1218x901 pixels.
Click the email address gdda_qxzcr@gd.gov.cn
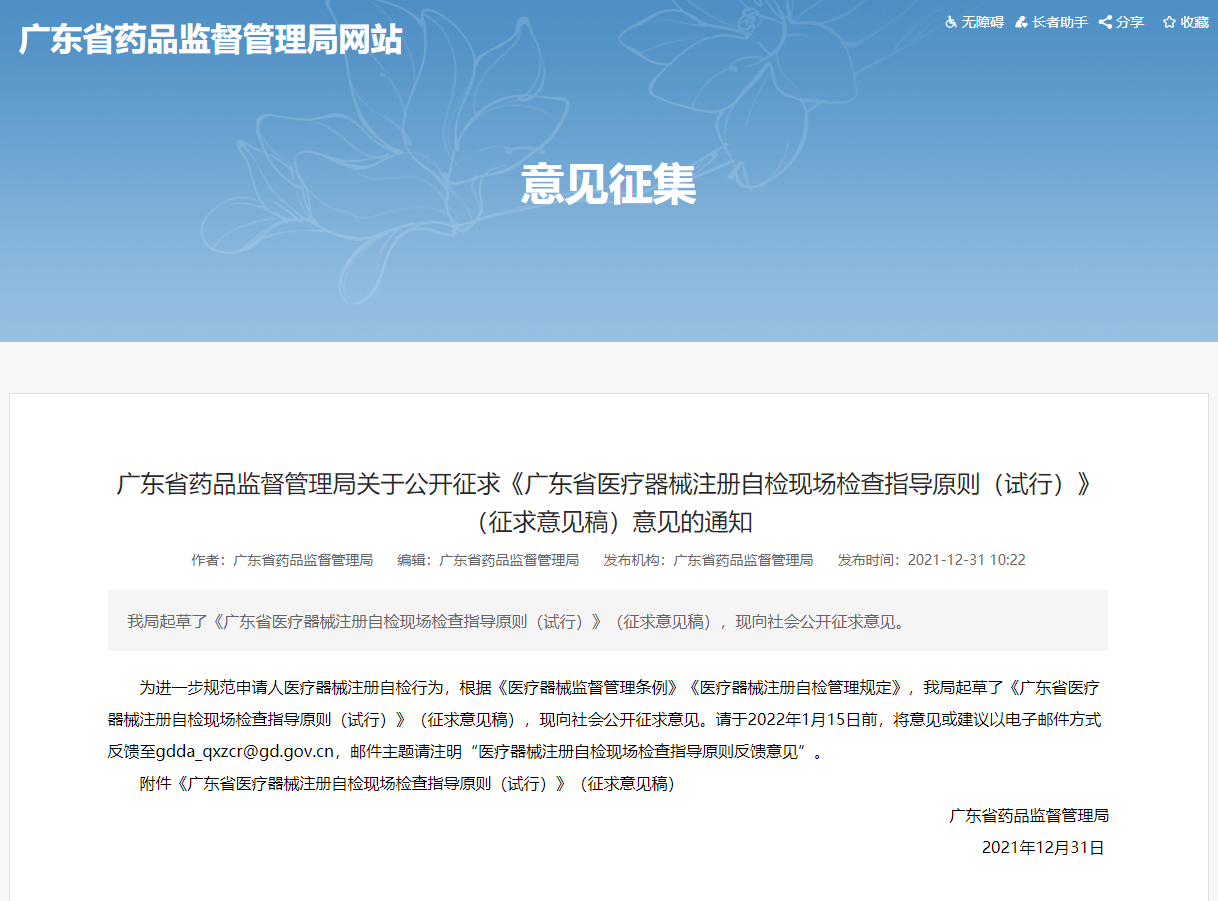pyautogui.click(x=244, y=751)
